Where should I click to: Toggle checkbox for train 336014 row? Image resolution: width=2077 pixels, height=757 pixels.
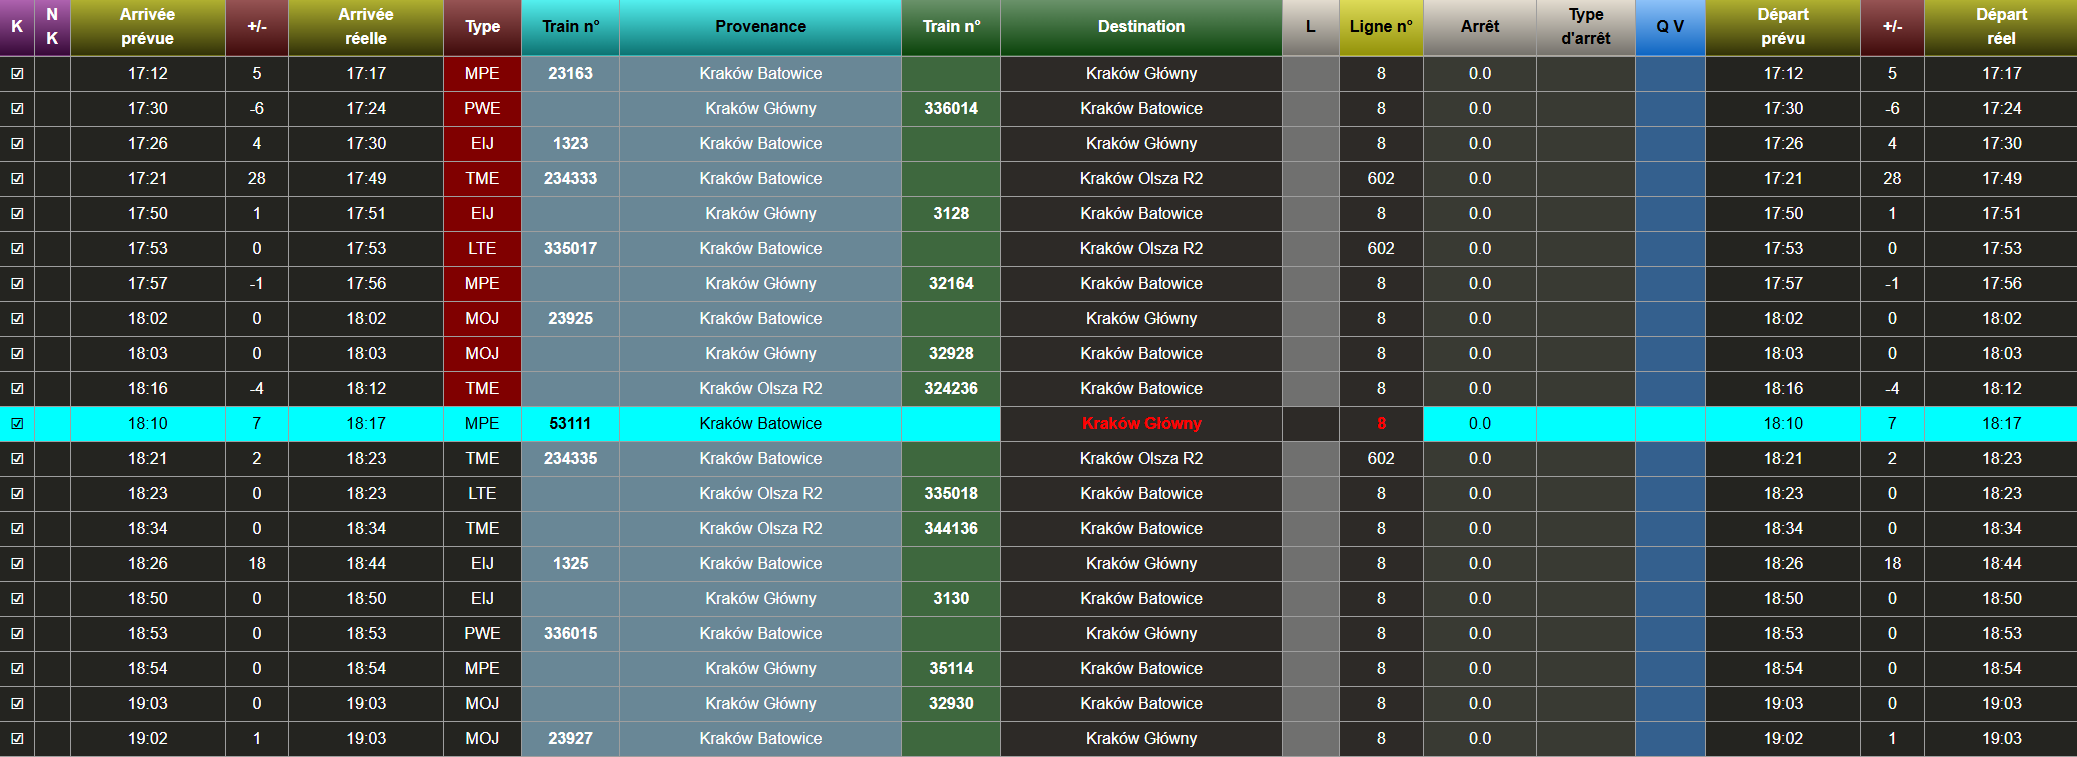coord(17,108)
